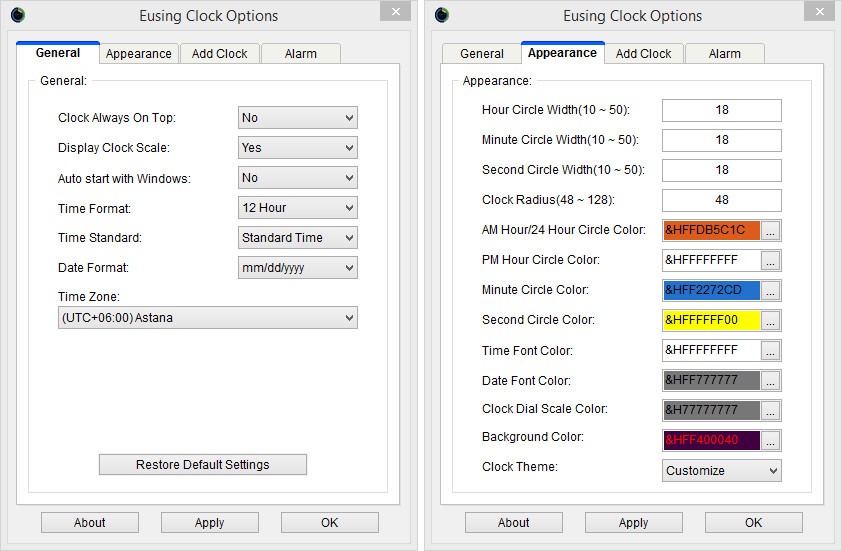Click OK button in right window

click(753, 523)
